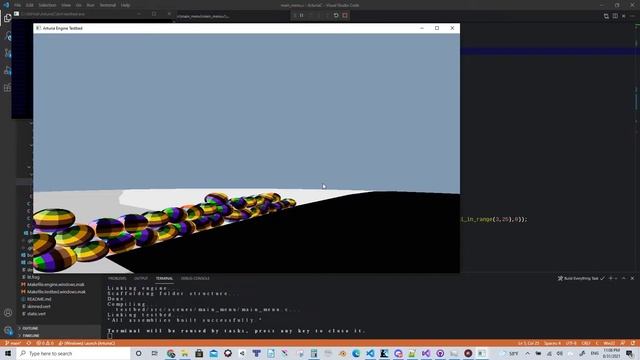
Task: Open the Windows notification center
Action: pyautogui.click(x=630, y=353)
